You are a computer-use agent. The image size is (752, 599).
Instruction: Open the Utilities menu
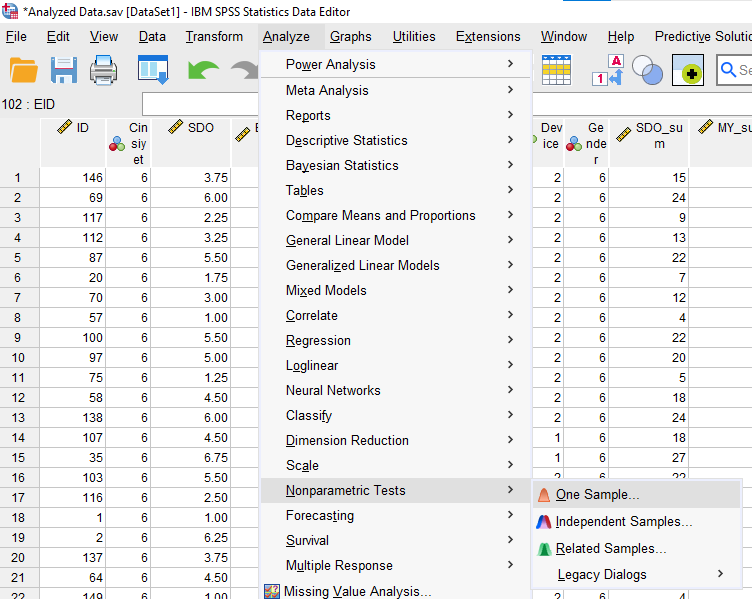coord(414,36)
